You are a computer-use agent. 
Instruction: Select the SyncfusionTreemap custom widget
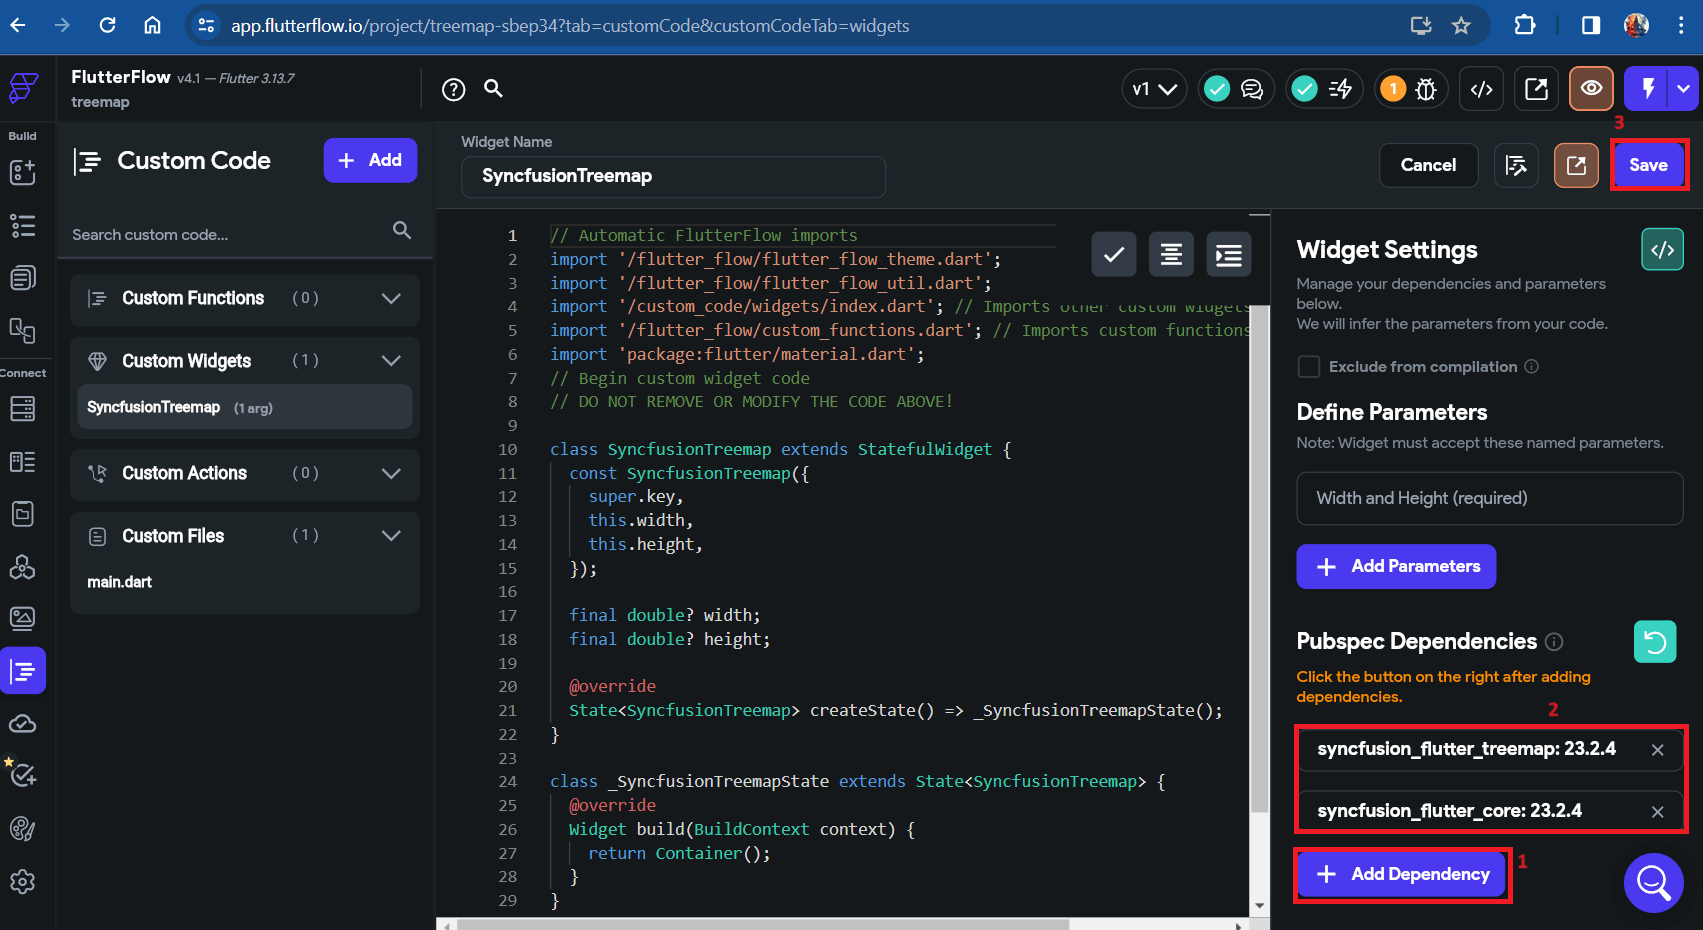245,407
